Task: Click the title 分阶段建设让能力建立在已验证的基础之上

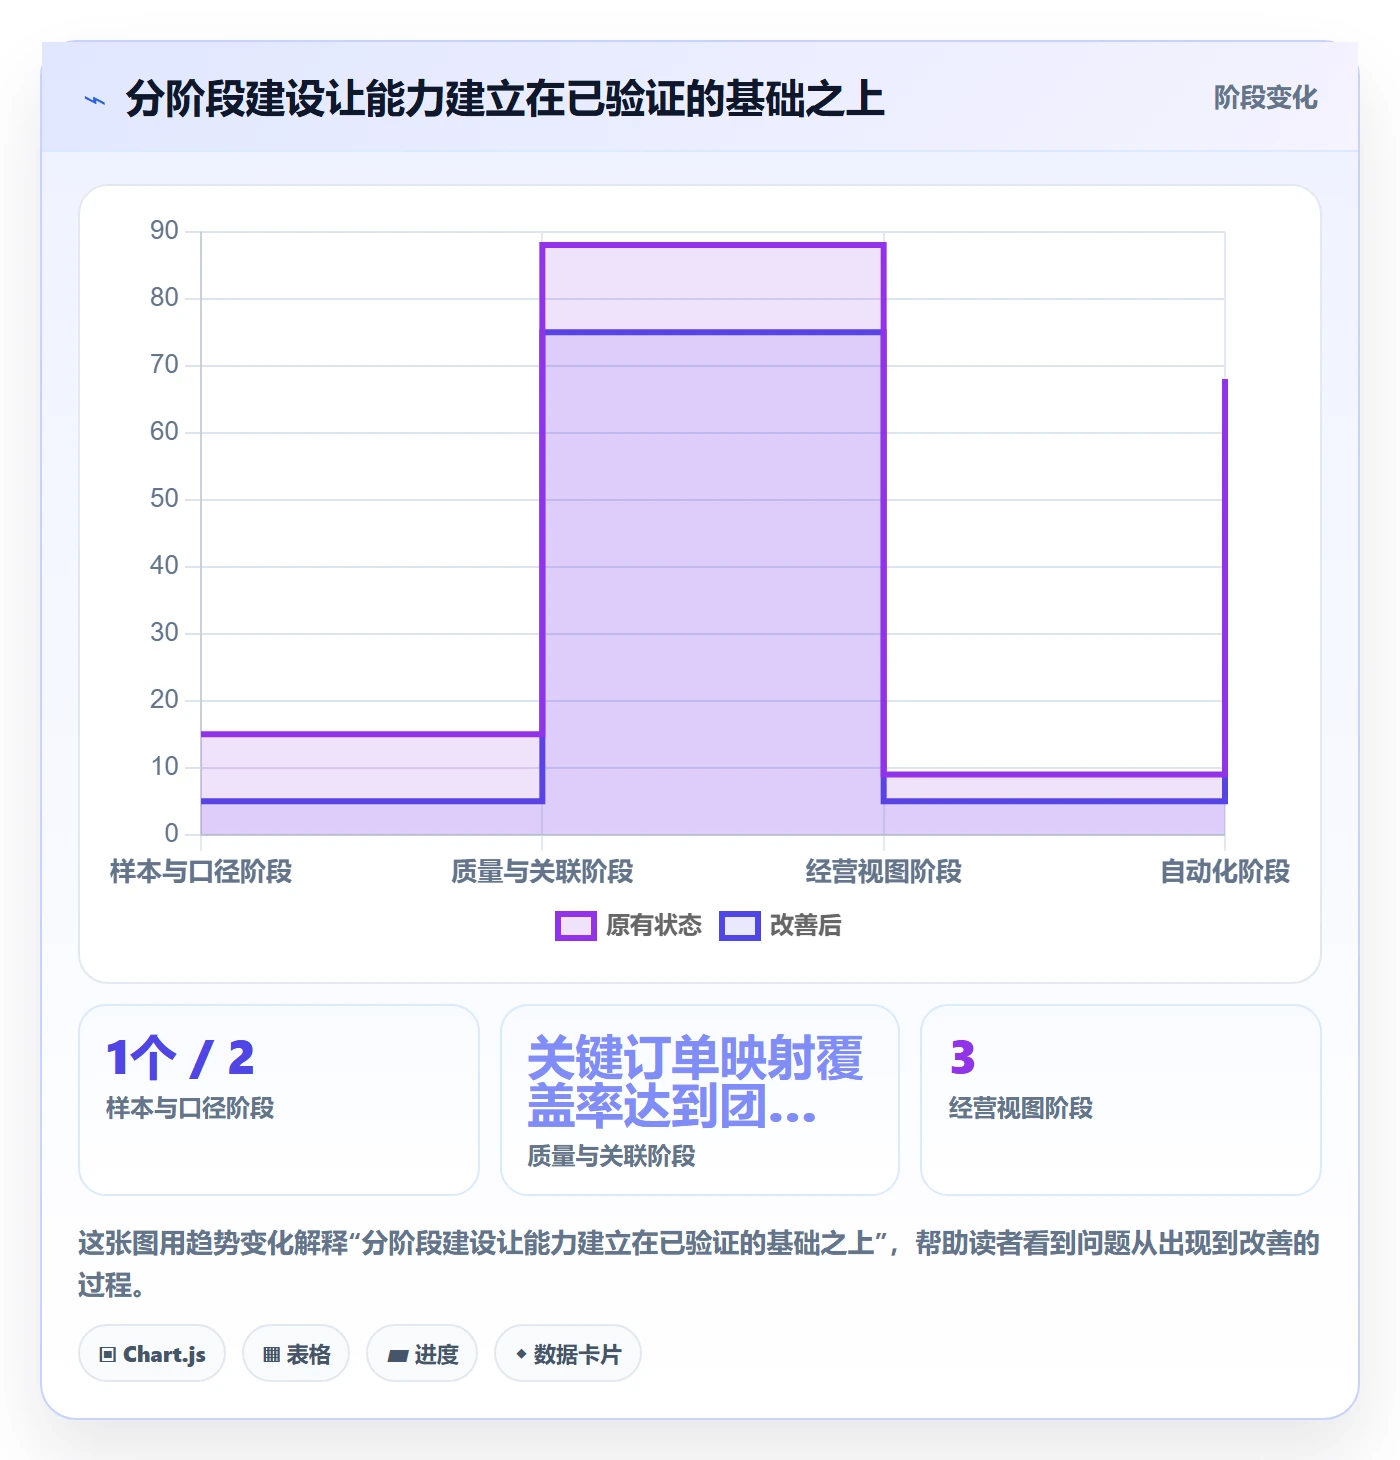Action: pos(505,100)
